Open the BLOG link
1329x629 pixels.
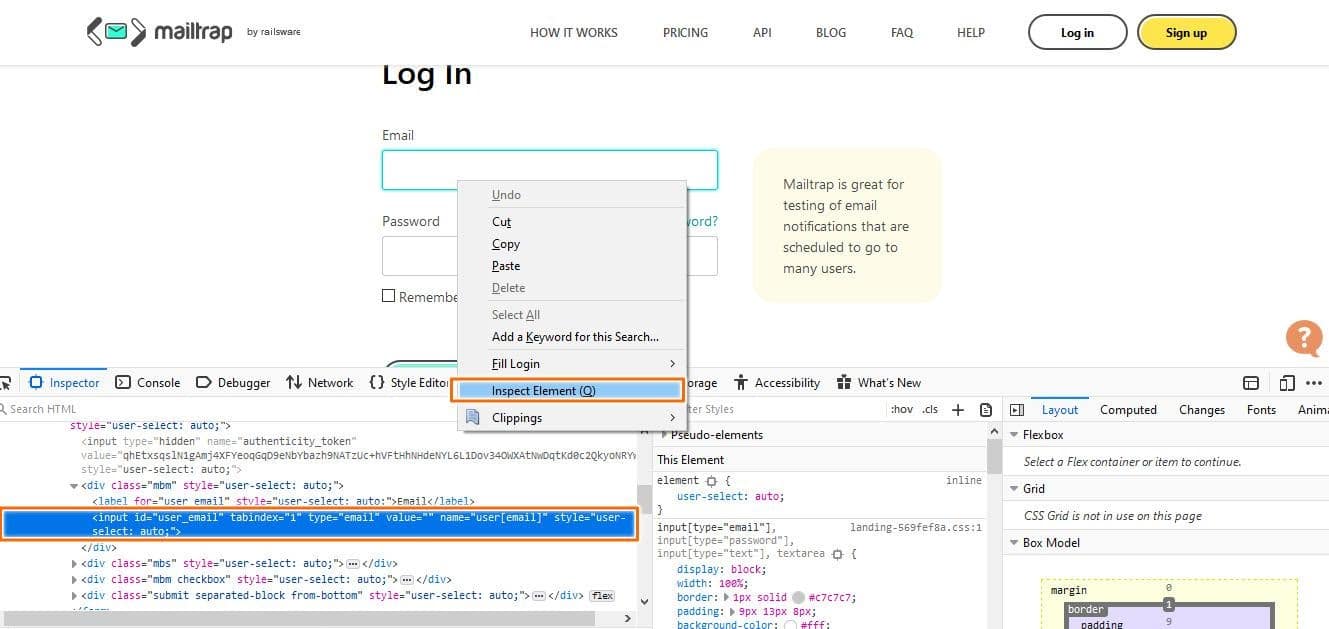831,32
